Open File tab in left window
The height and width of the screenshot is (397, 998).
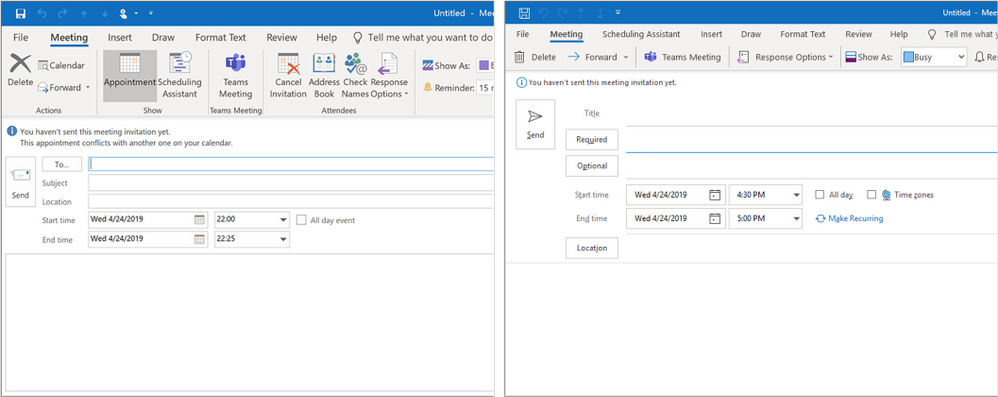pos(20,38)
